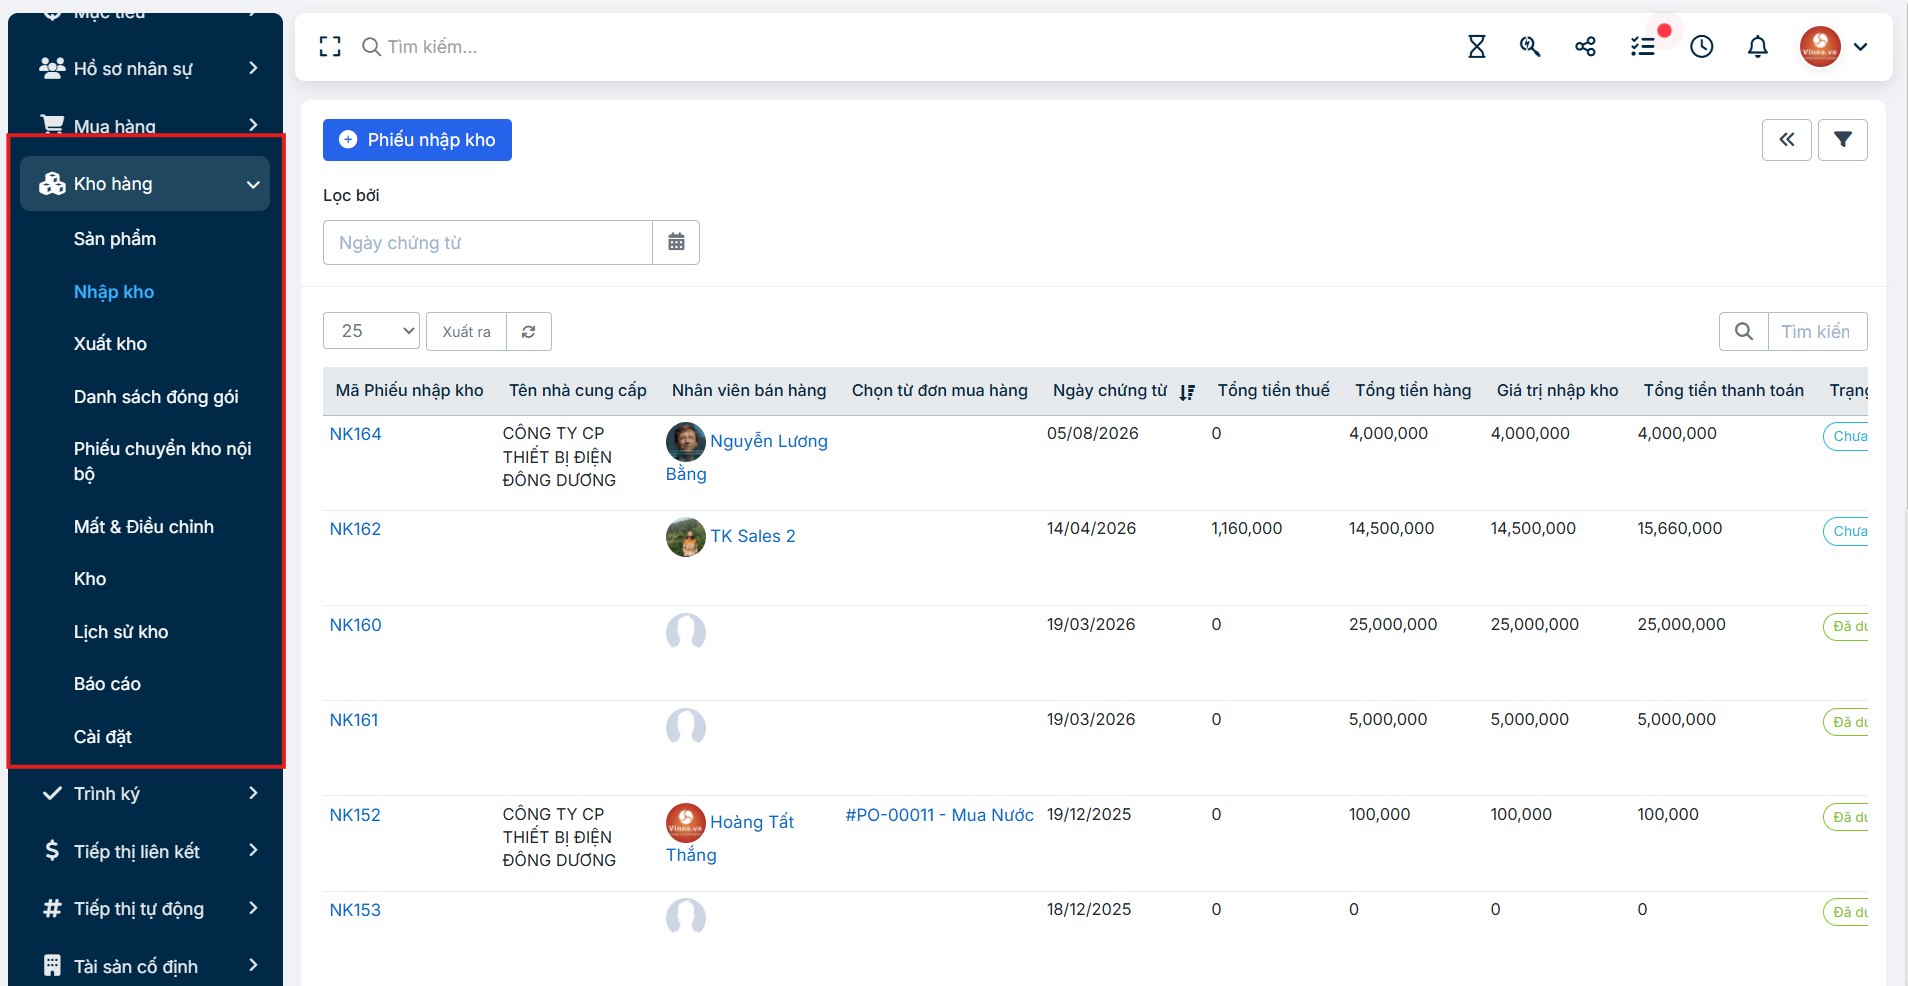Viewport: 1908px width, 986px height.
Task: Open the notifications bell
Action: pyautogui.click(x=1757, y=46)
